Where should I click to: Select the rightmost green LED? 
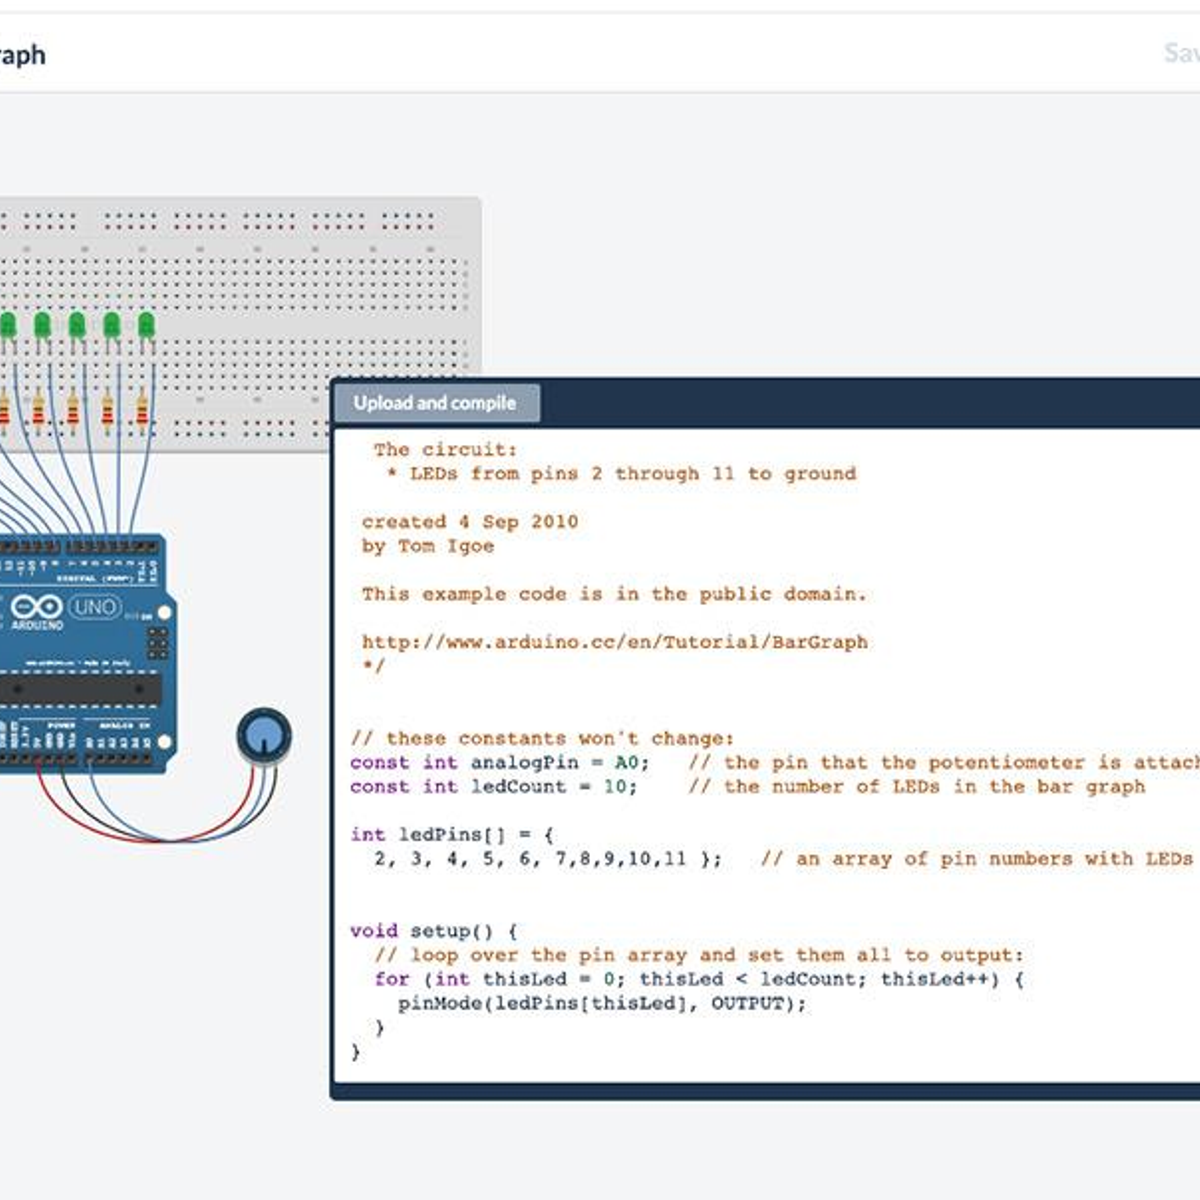click(146, 326)
